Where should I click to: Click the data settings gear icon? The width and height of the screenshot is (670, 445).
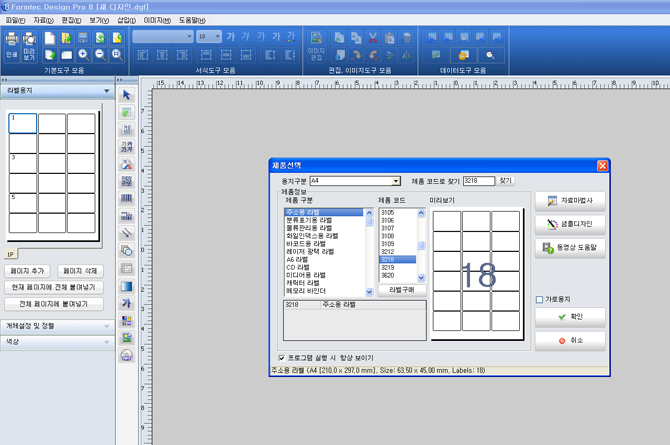[463, 55]
